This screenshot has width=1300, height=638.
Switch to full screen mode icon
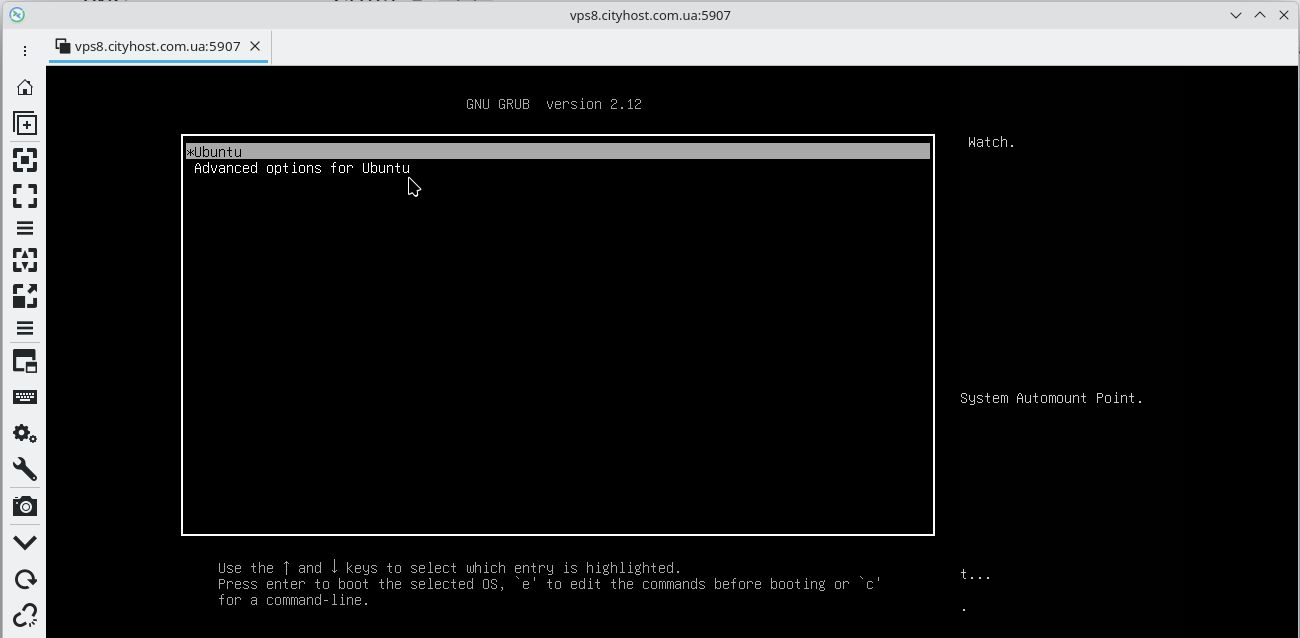click(25, 195)
